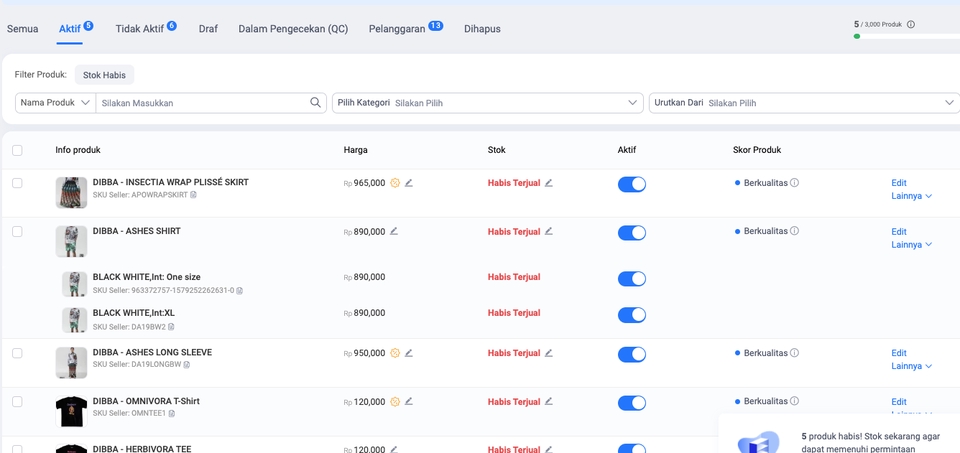960x453 pixels.
Task: Open orange promo icon on OMNIVORA T-Shirt price
Action: (395, 402)
